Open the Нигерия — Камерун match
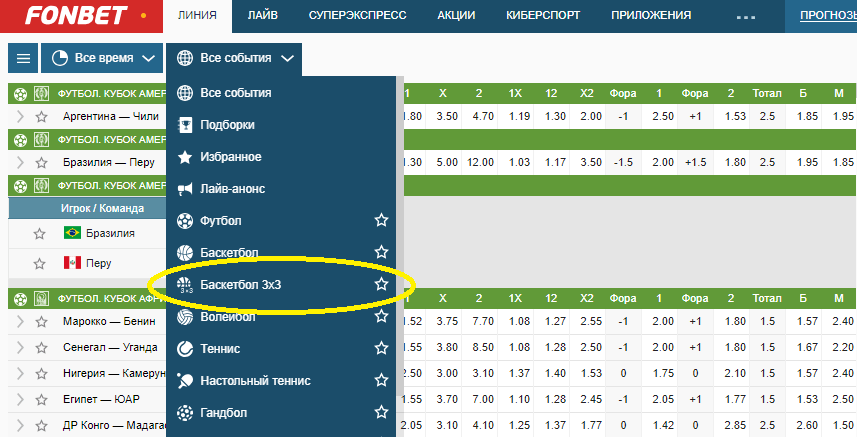The width and height of the screenshot is (857, 437). [114, 374]
